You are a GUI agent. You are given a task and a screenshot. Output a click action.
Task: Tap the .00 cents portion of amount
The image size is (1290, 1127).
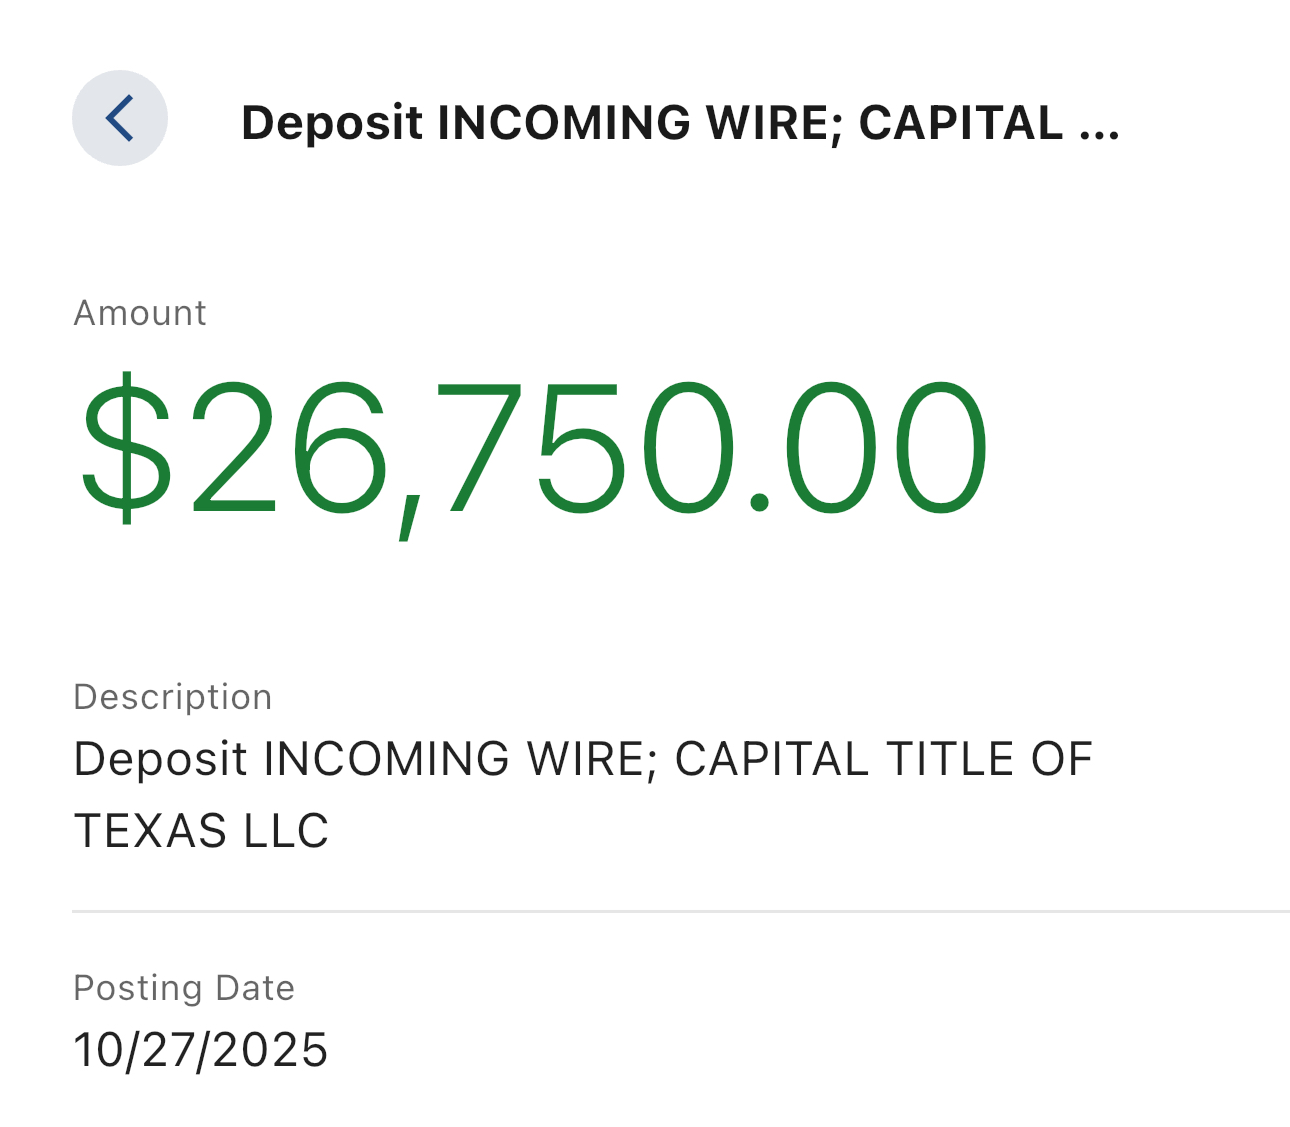coord(867,447)
